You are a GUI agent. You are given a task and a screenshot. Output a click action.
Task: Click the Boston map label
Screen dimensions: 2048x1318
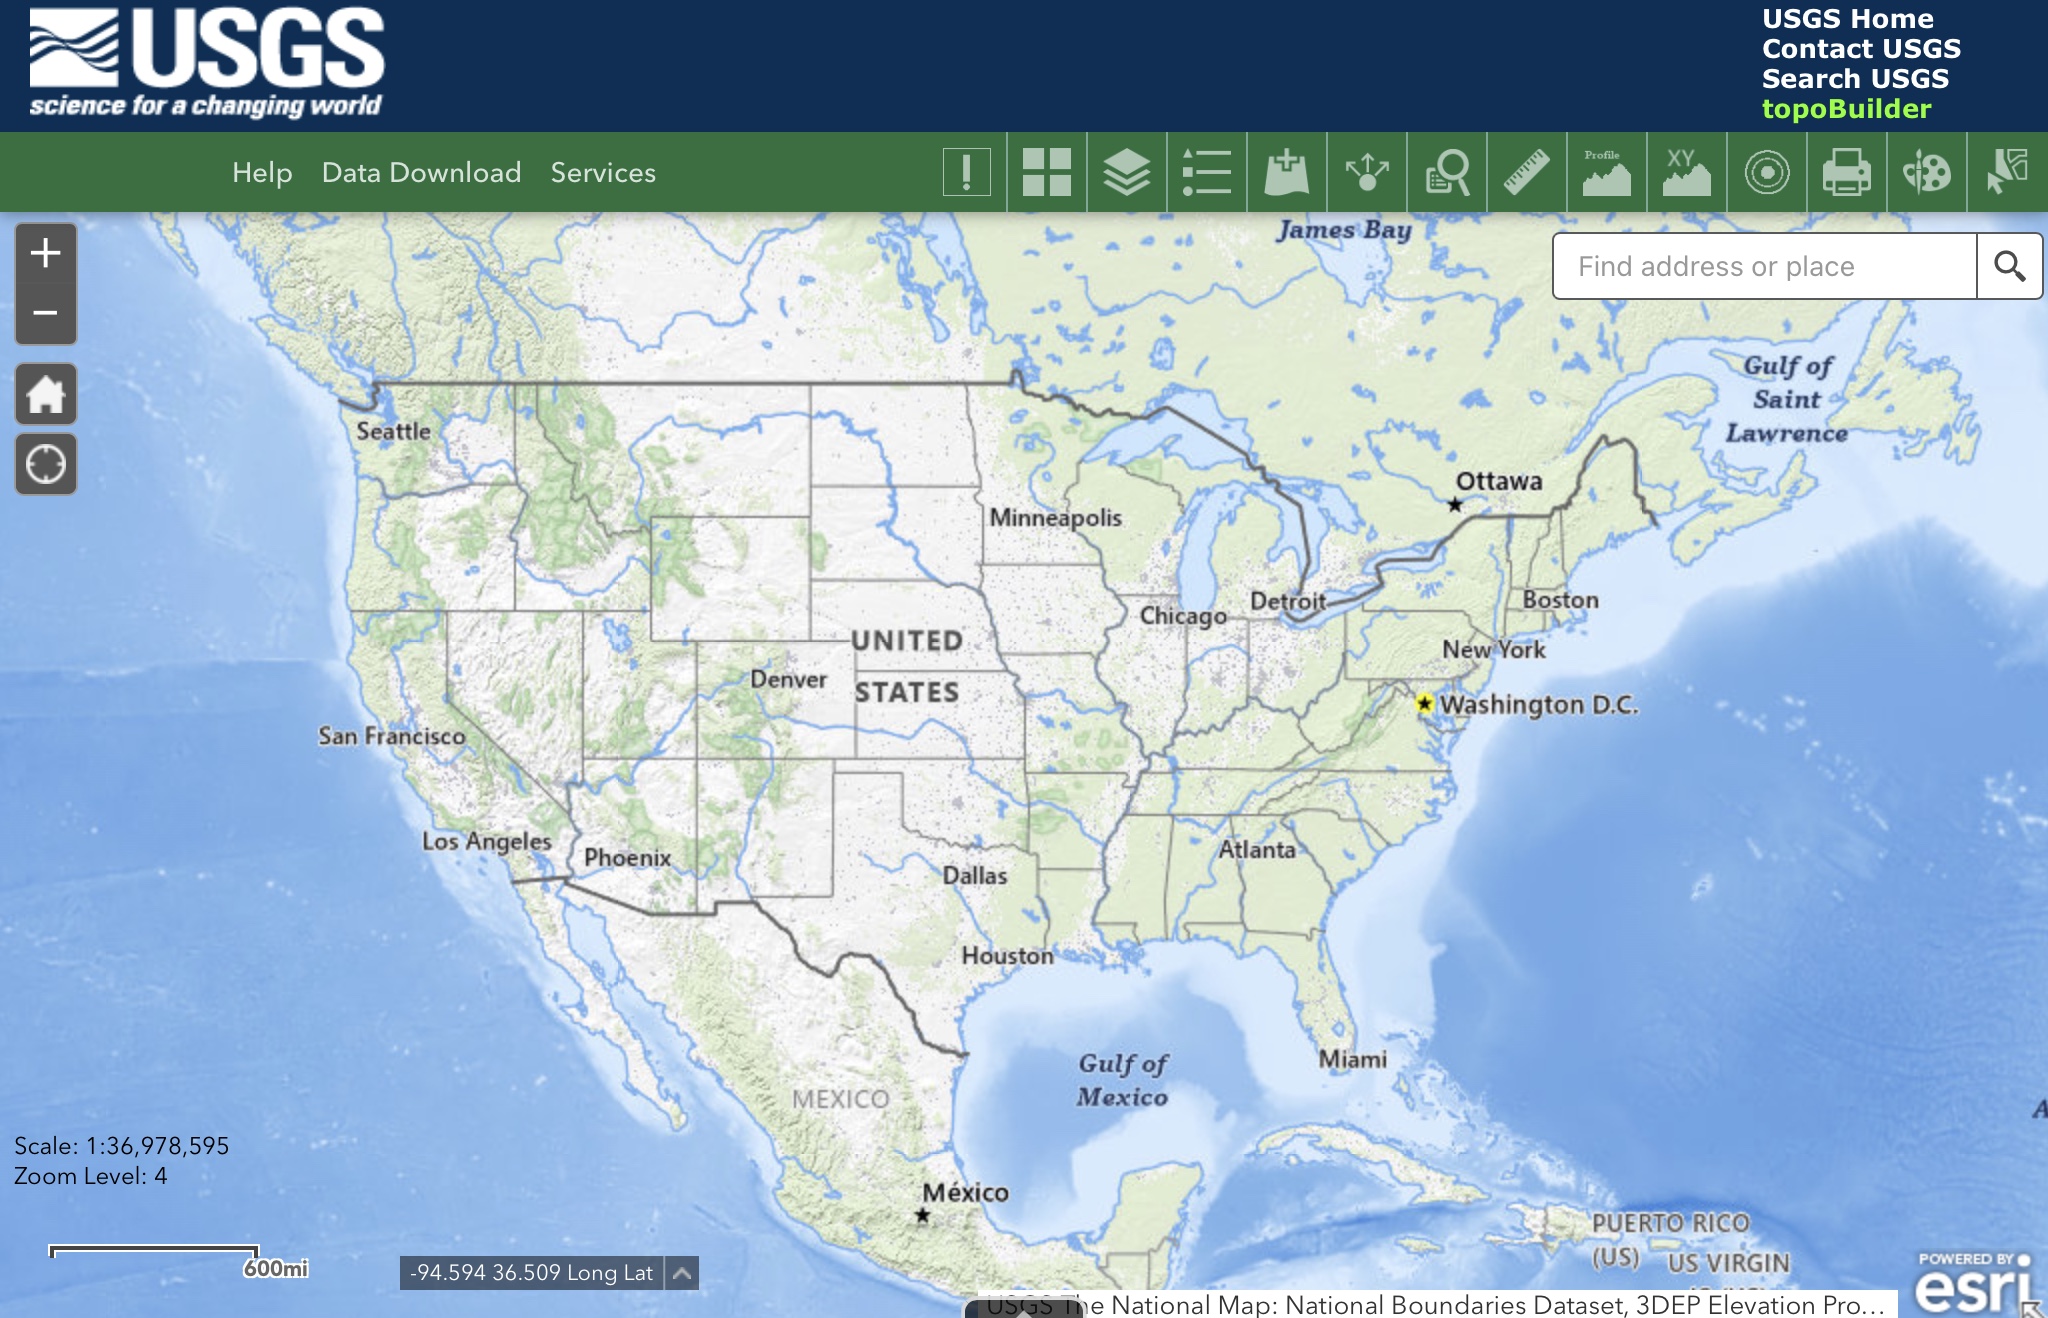[1560, 599]
